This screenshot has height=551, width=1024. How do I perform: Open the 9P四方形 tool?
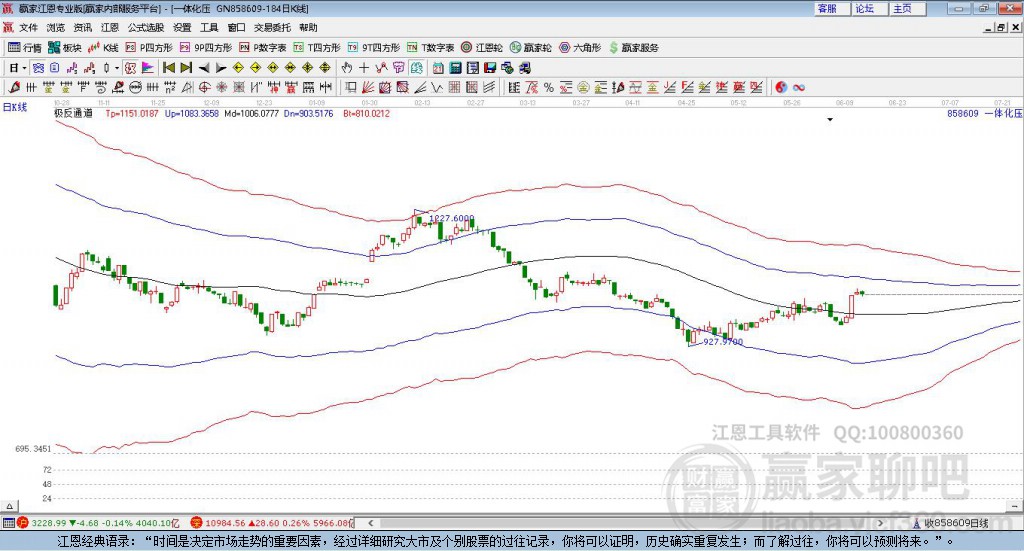tap(206, 48)
